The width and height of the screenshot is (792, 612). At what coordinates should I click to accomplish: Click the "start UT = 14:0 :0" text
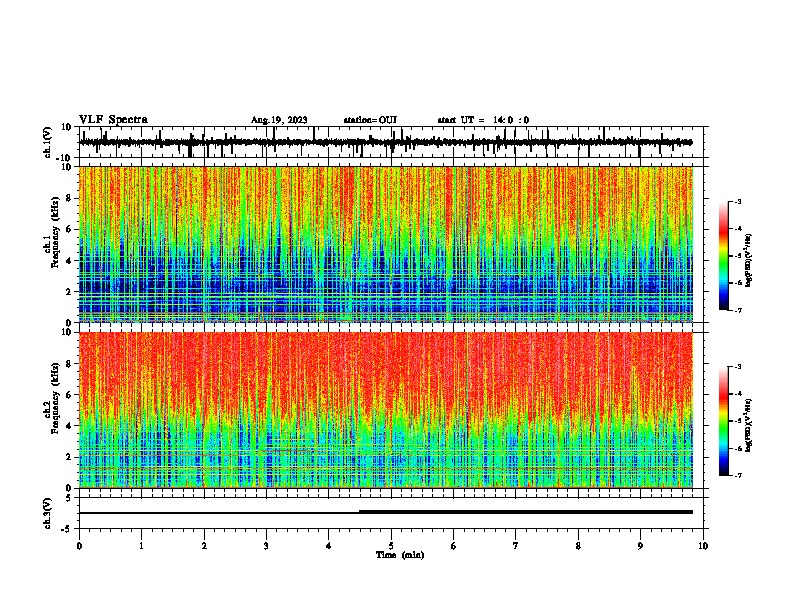(x=483, y=120)
